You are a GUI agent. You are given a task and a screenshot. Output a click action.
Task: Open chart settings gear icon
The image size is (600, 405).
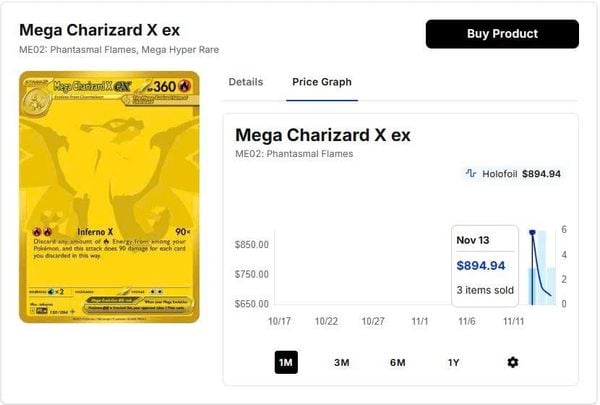pyautogui.click(x=513, y=362)
